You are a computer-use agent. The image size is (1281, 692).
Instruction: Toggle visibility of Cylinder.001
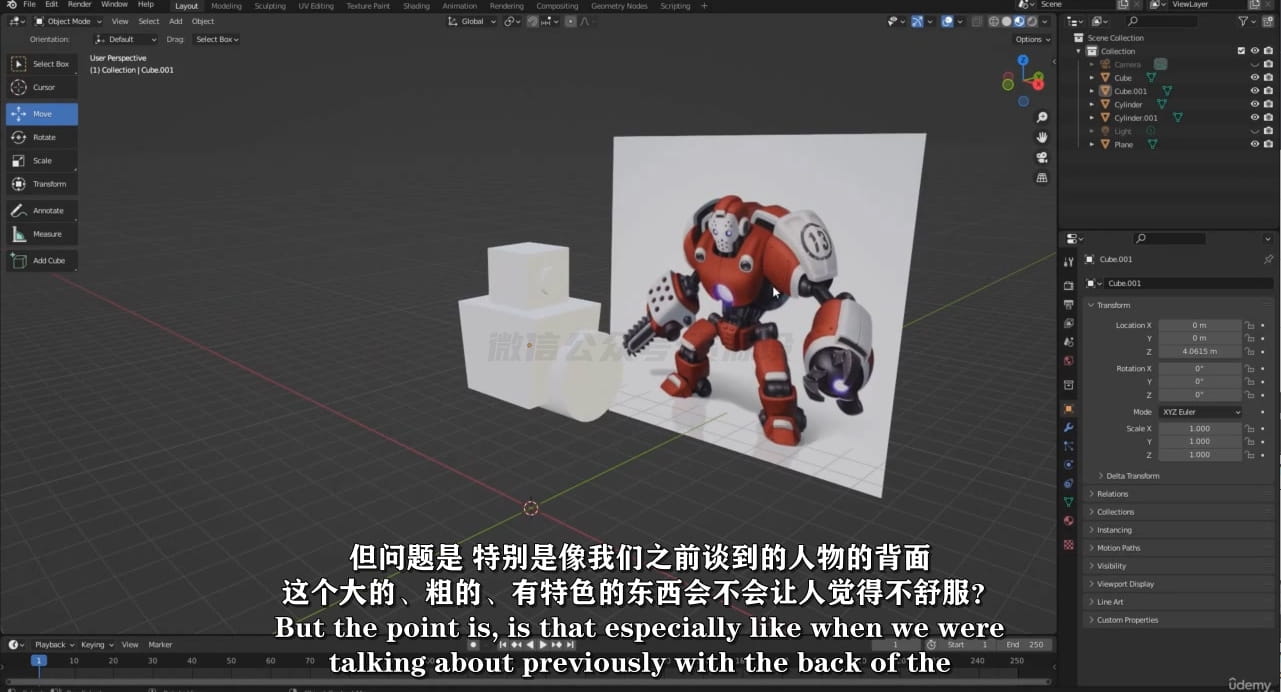click(1255, 118)
